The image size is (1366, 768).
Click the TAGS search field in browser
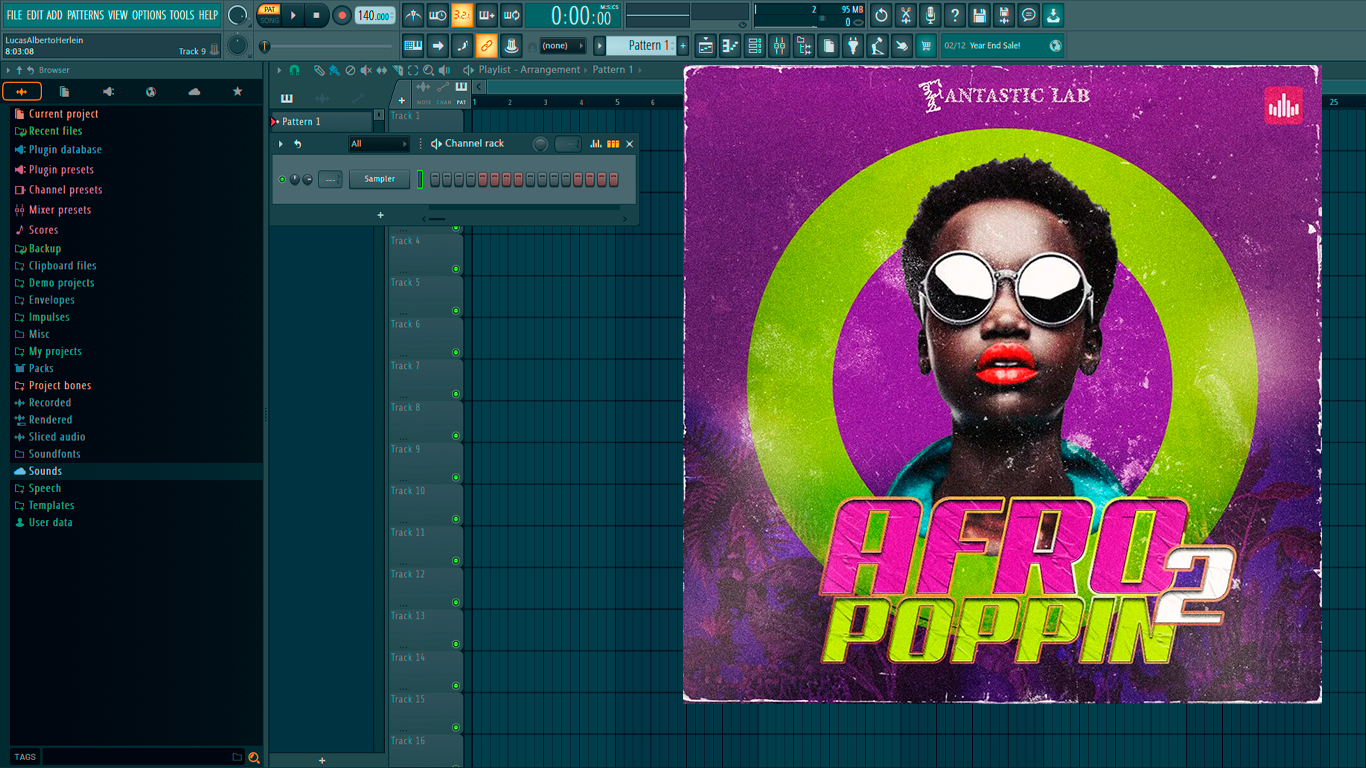click(x=142, y=757)
